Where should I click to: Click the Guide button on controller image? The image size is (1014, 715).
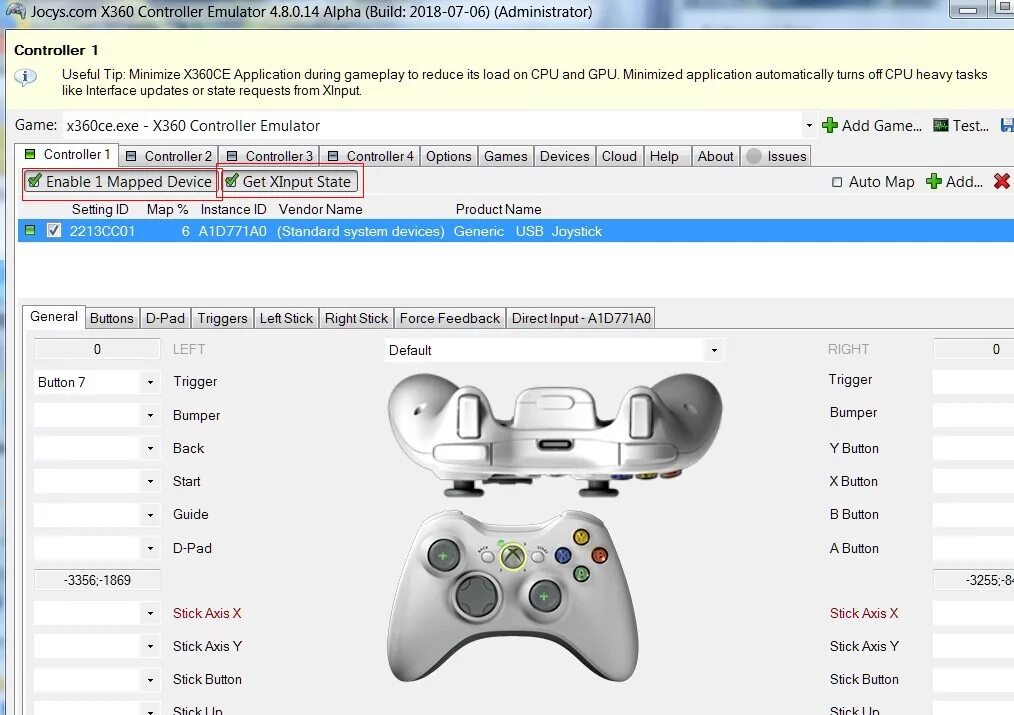pos(513,557)
